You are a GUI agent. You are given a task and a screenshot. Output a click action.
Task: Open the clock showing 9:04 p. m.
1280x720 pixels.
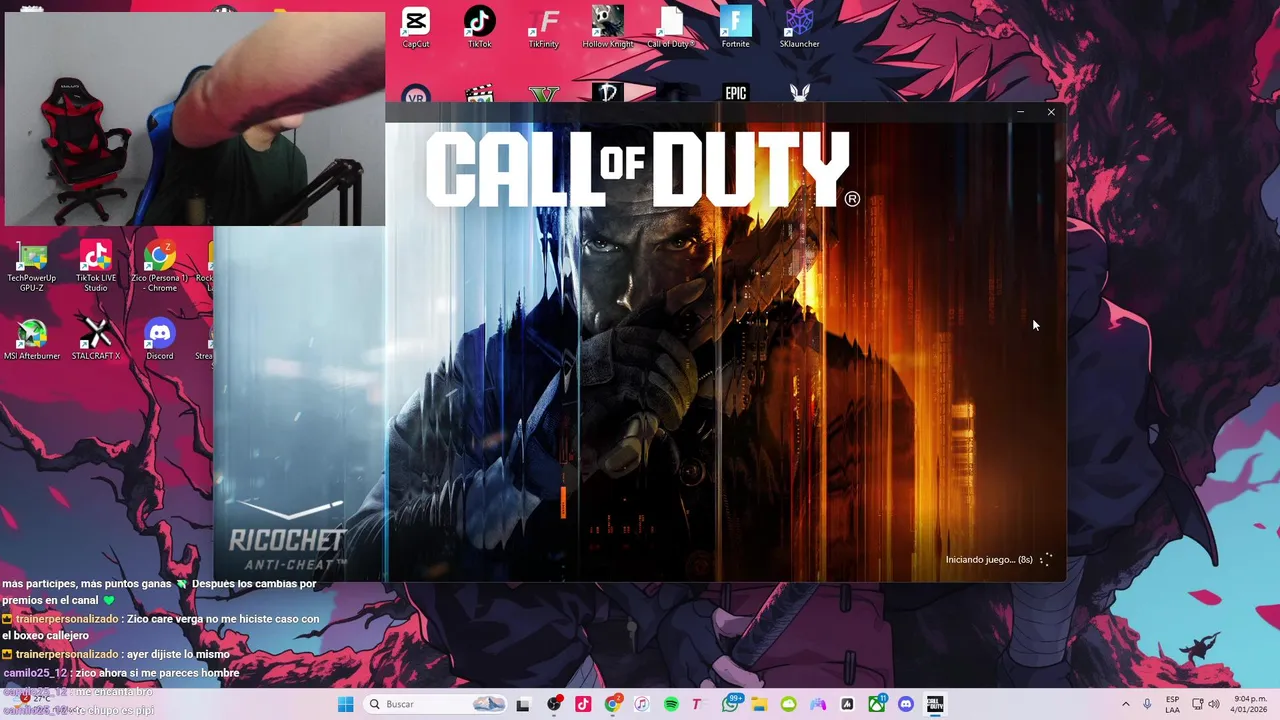(x=1249, y=704)
